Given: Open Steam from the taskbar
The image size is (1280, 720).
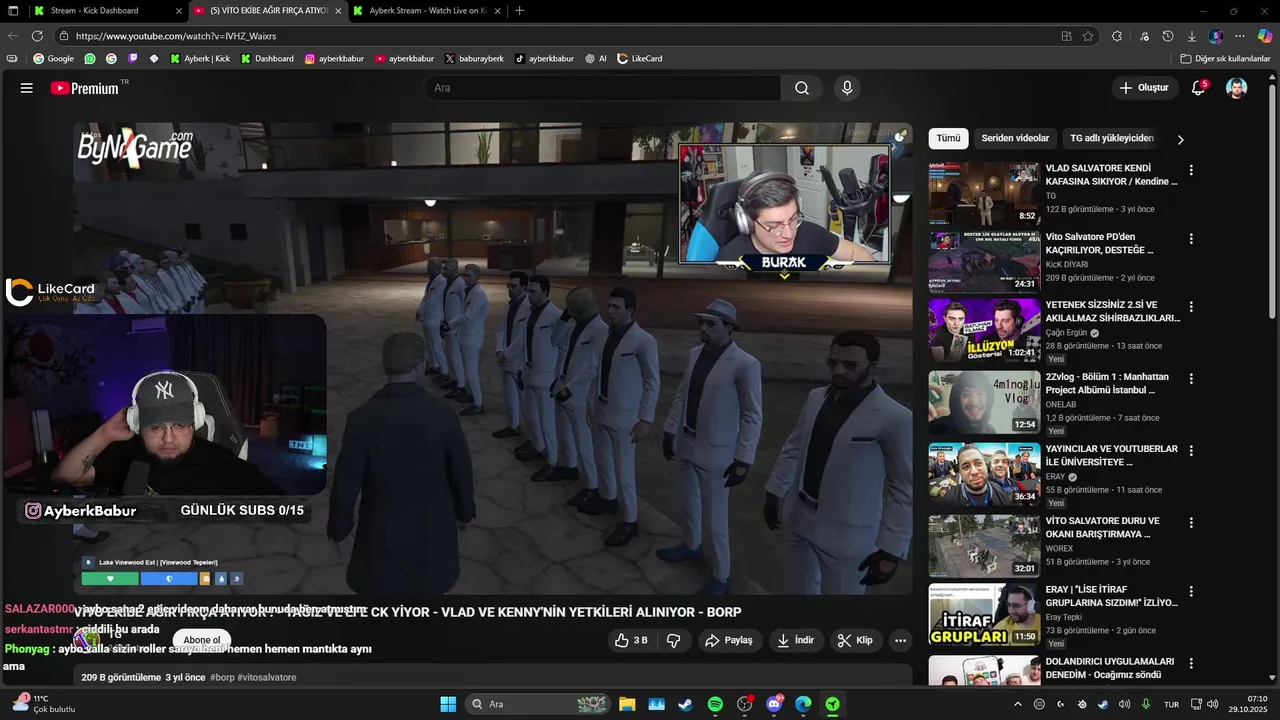Looking at the screenshot, I should pos(685,704).
